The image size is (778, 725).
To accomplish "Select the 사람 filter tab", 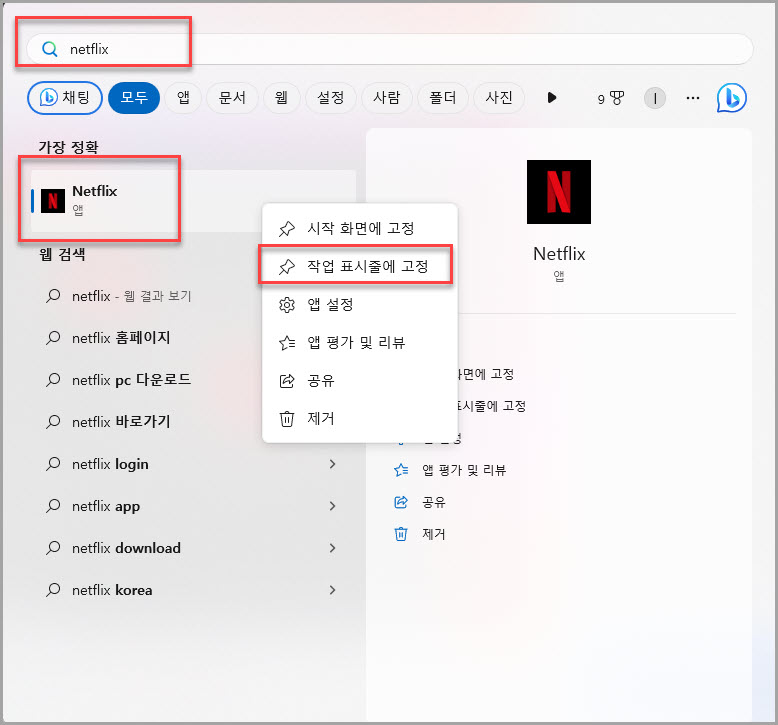I will 387,98.
